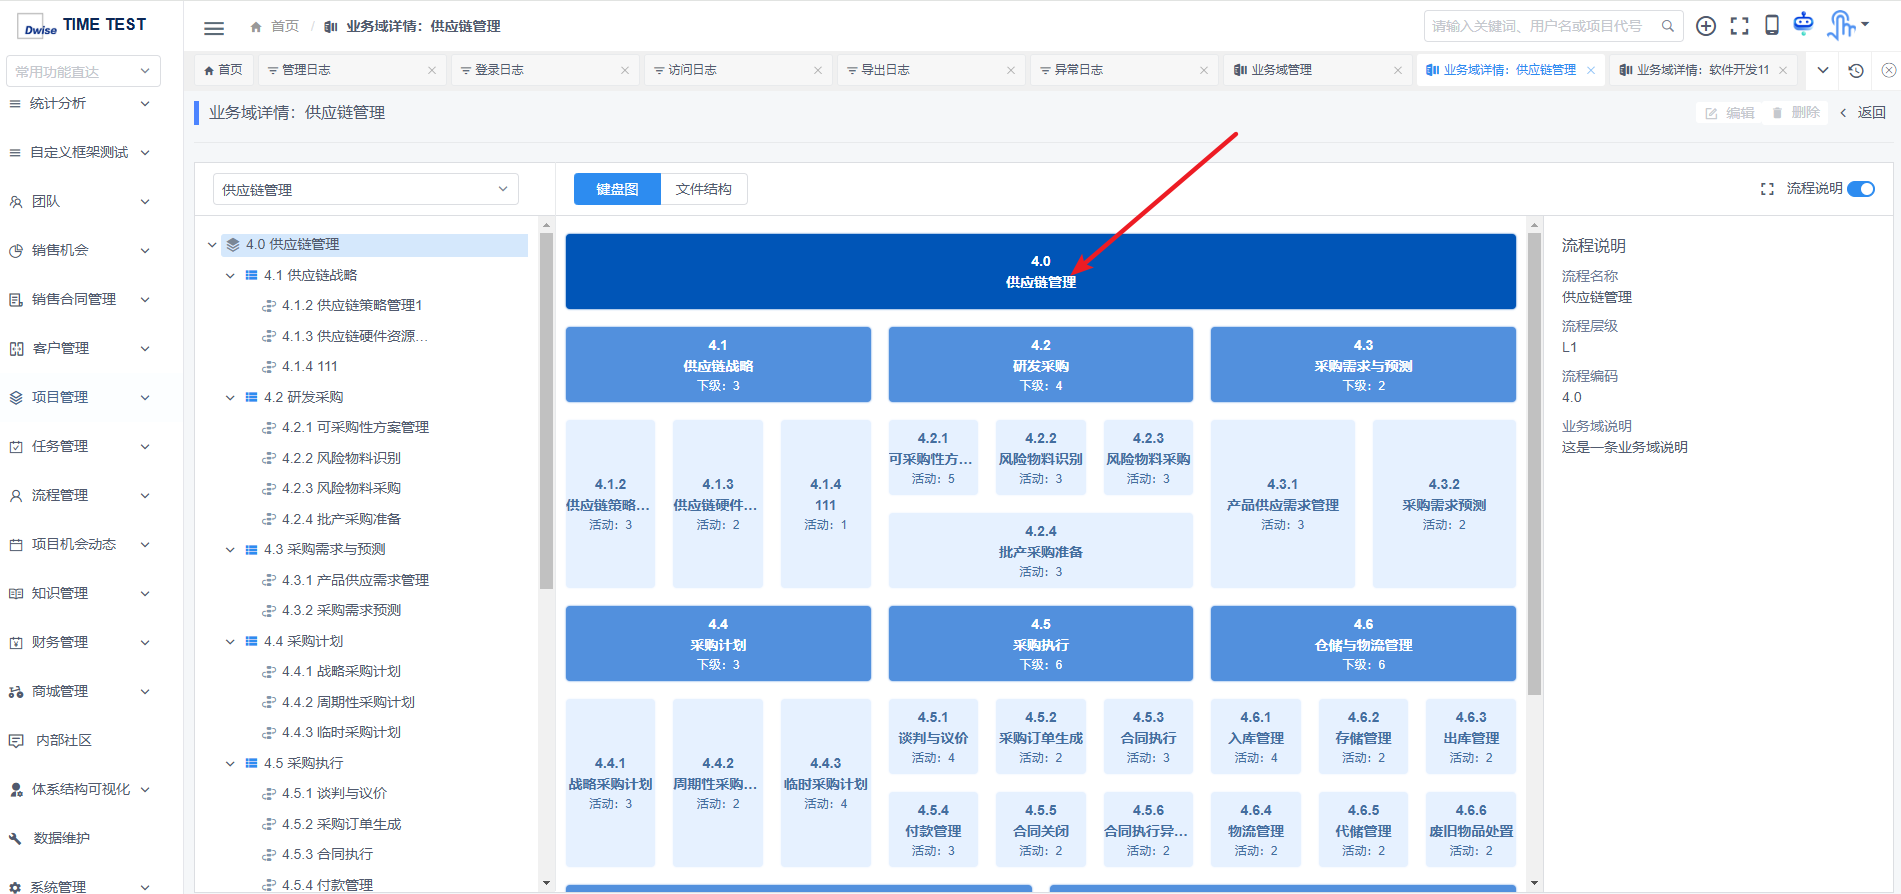Click the 销售机会 sidebar icon
This screenshot has width=1901, height=894.
[x=16, y=250]
